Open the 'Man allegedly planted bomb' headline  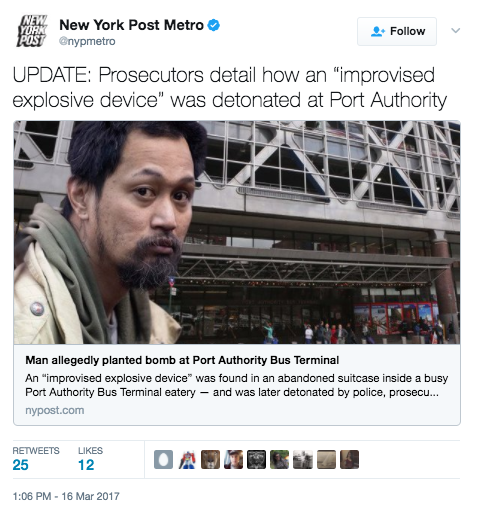click(182, 360)
